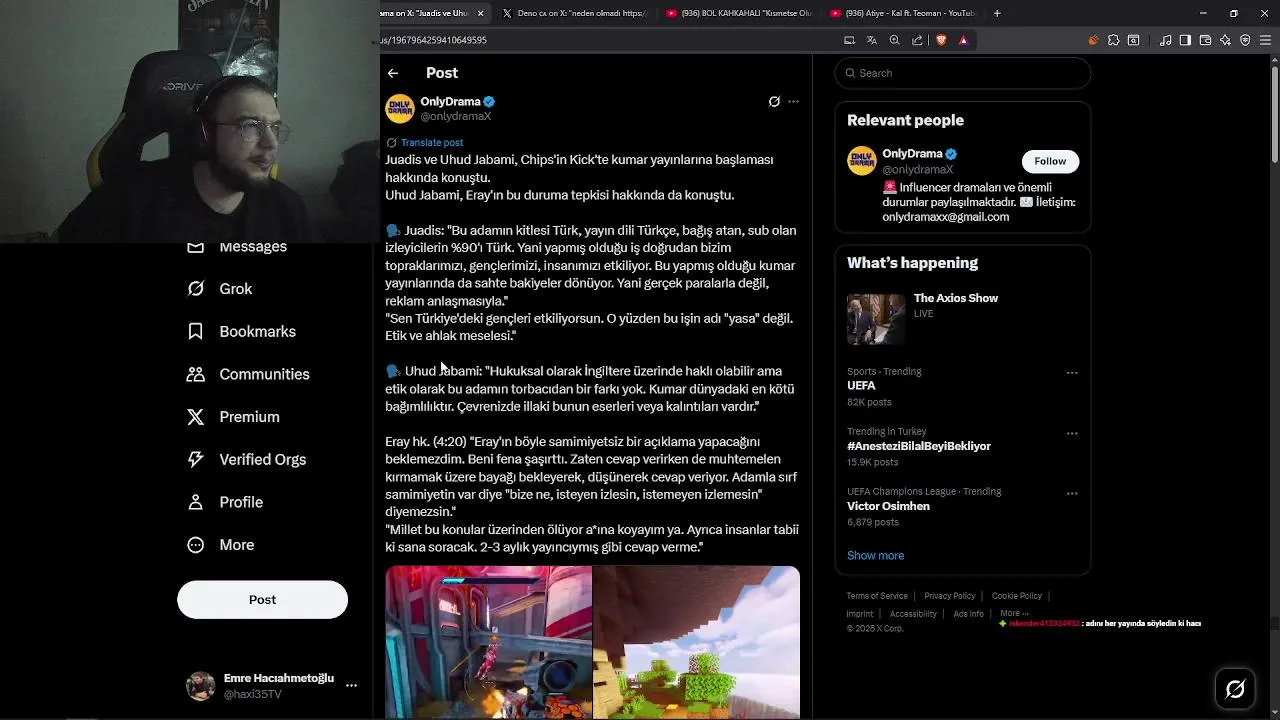Switch to the Deno ca on X tab
The width and height of the screenshot is (1280, 720).
click(x=574, y=13)
